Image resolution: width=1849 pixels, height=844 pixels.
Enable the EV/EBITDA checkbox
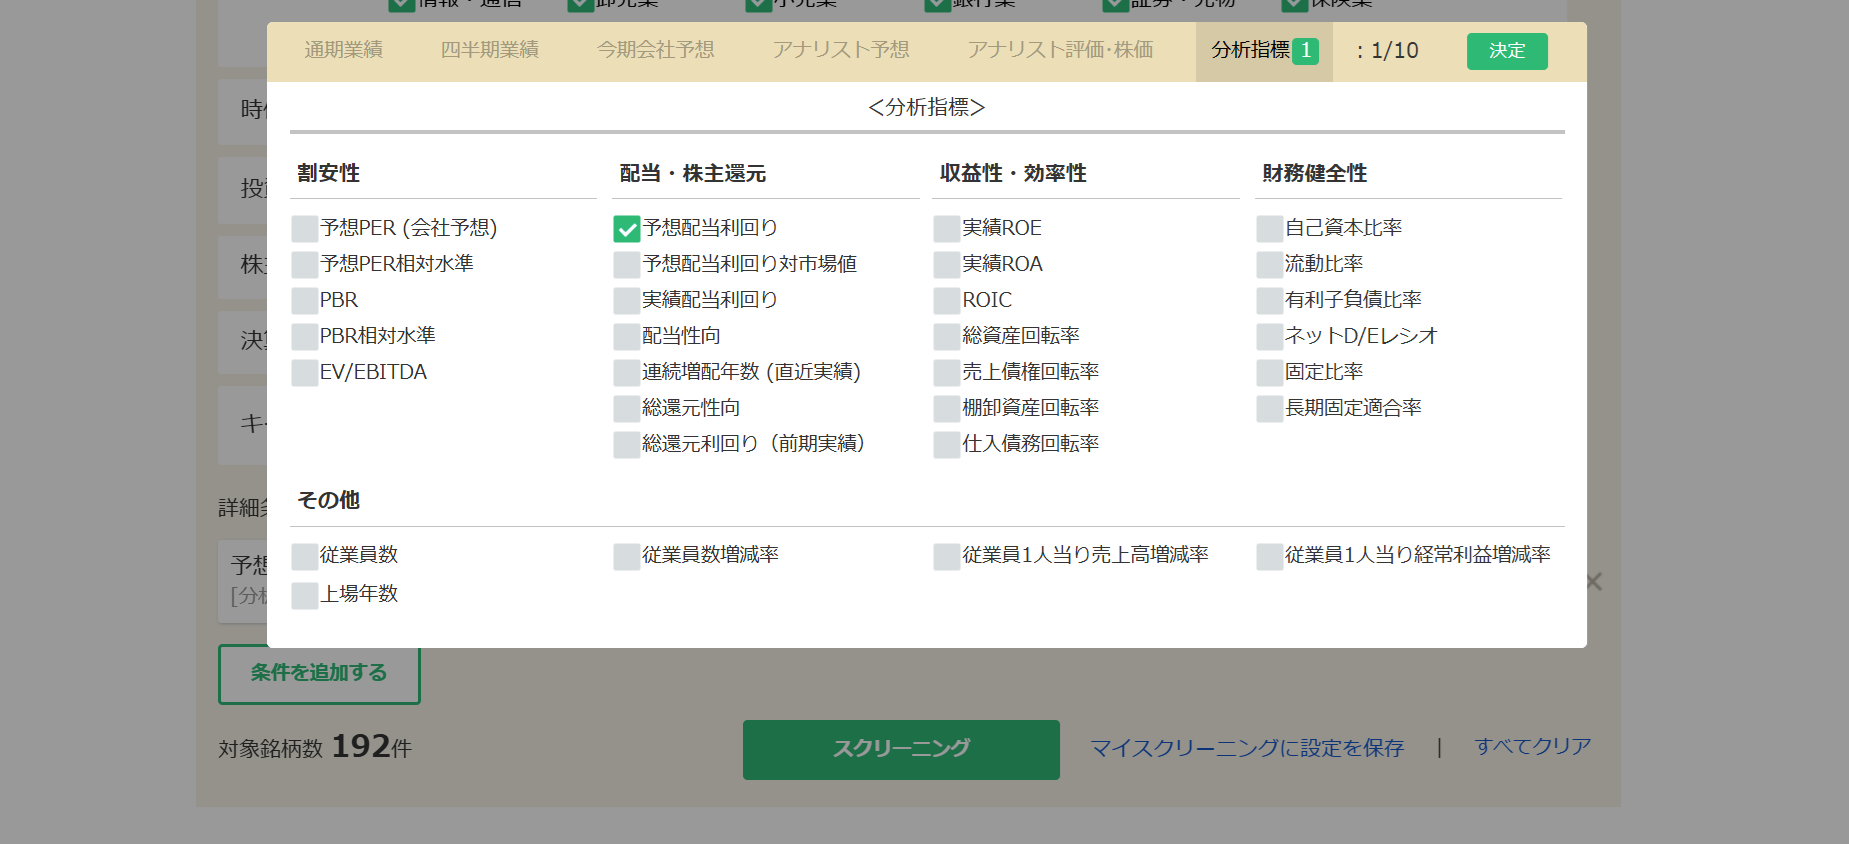pyautogui.click(x=305, y=373)
